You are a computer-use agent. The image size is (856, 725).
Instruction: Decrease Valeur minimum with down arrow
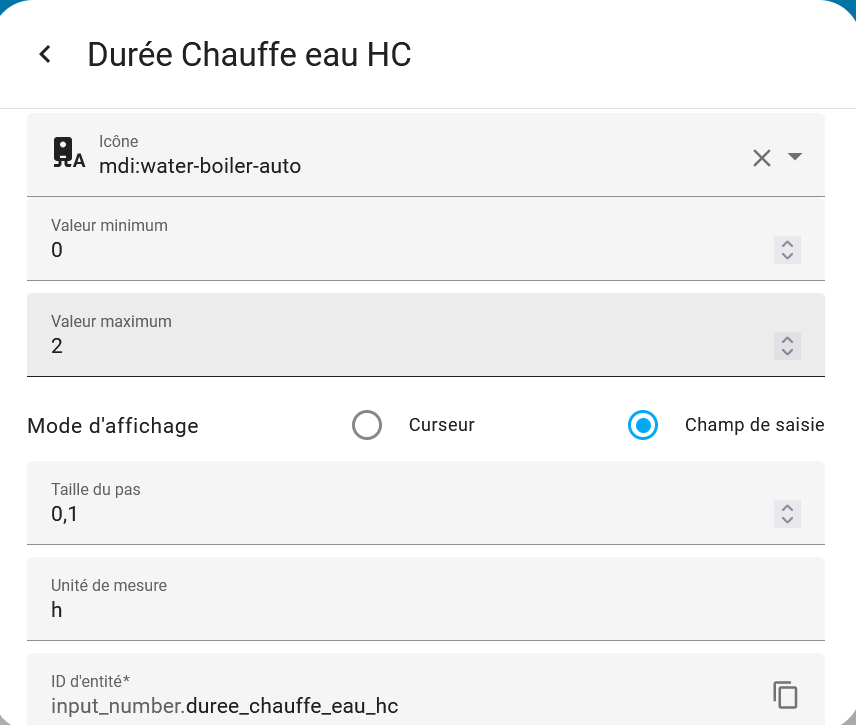(x=787, y=256)
